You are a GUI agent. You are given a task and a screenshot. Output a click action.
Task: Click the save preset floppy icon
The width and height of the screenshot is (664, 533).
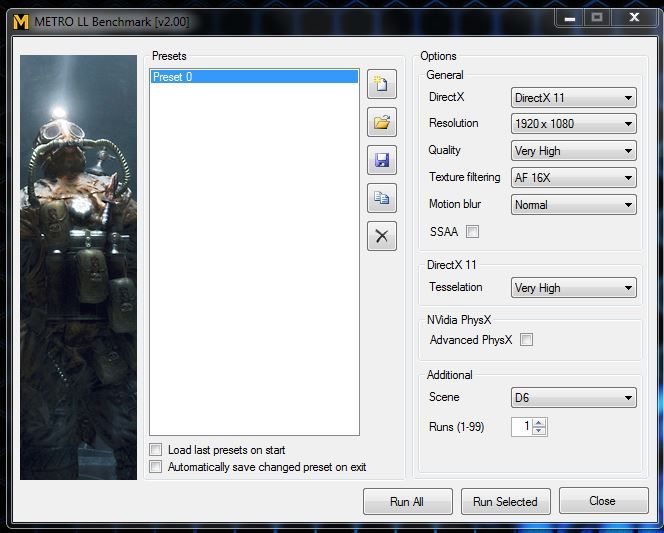click(x=381, y=160)
